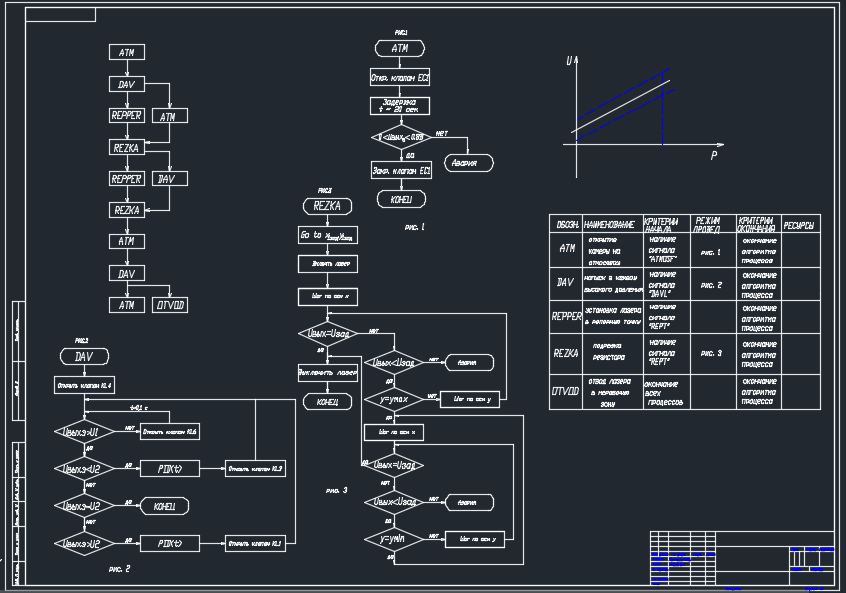Select the 'ОБОЗН.' table header
This screenshot has height=593, width=846.
566,224
